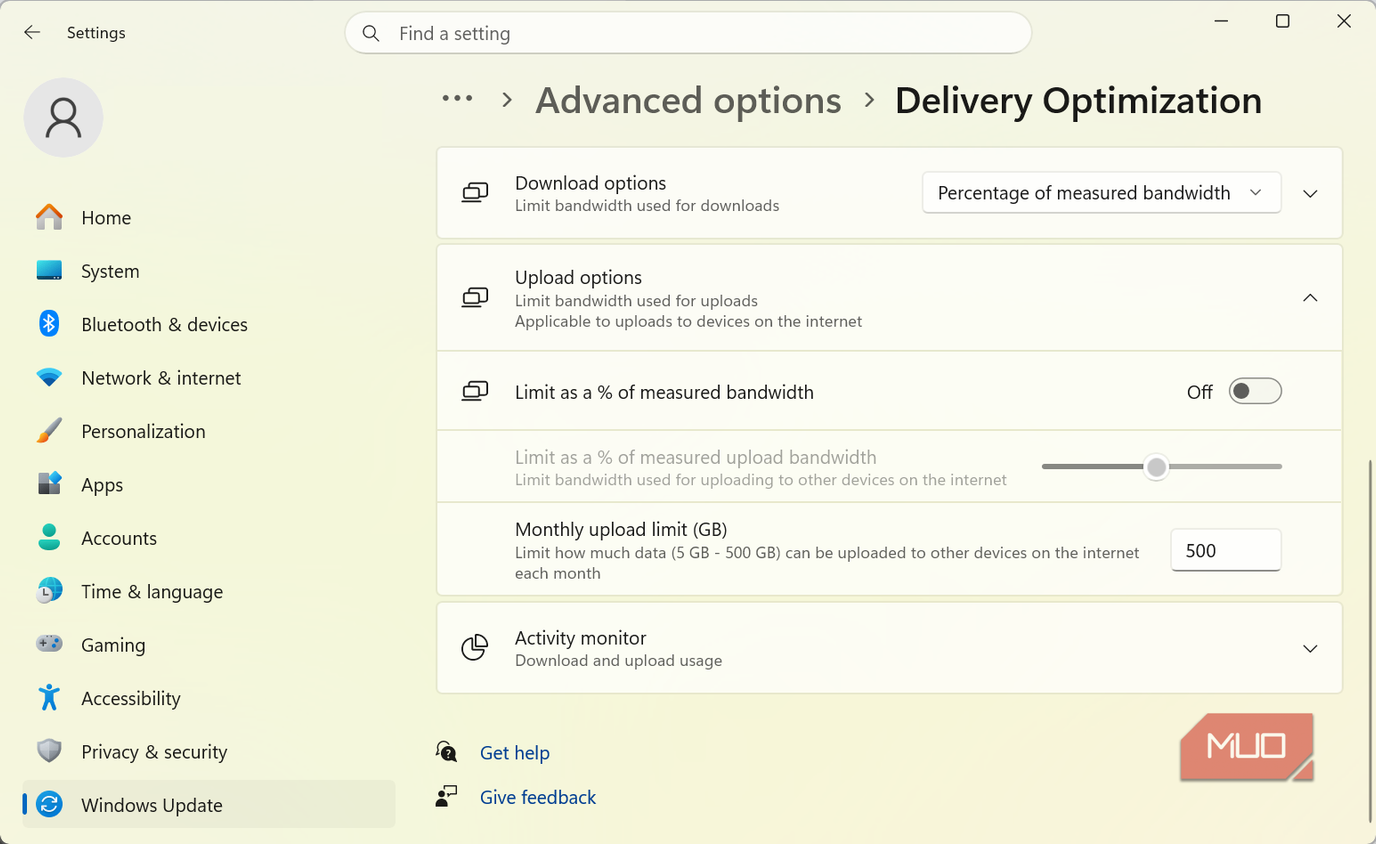Maximize the Settings window
Screen dimensions: 1376x844
[1283, 21]
